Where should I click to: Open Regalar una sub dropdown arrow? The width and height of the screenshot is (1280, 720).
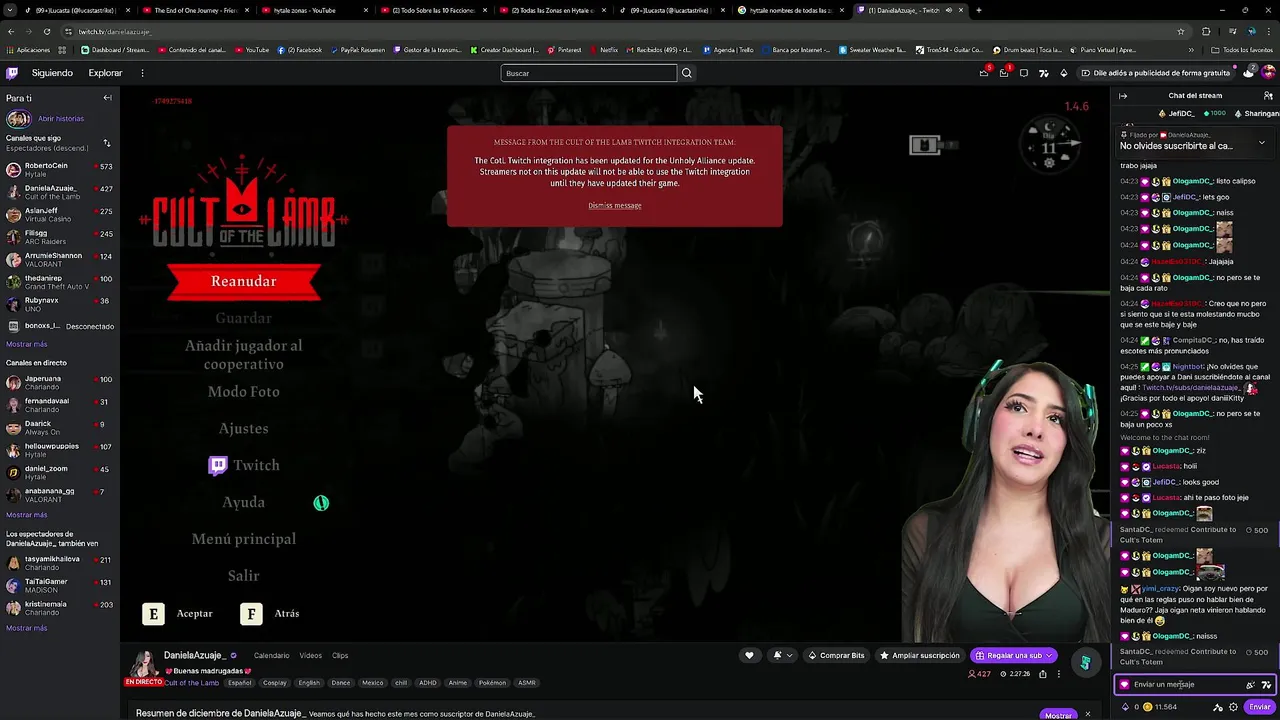pos(1048,655)
